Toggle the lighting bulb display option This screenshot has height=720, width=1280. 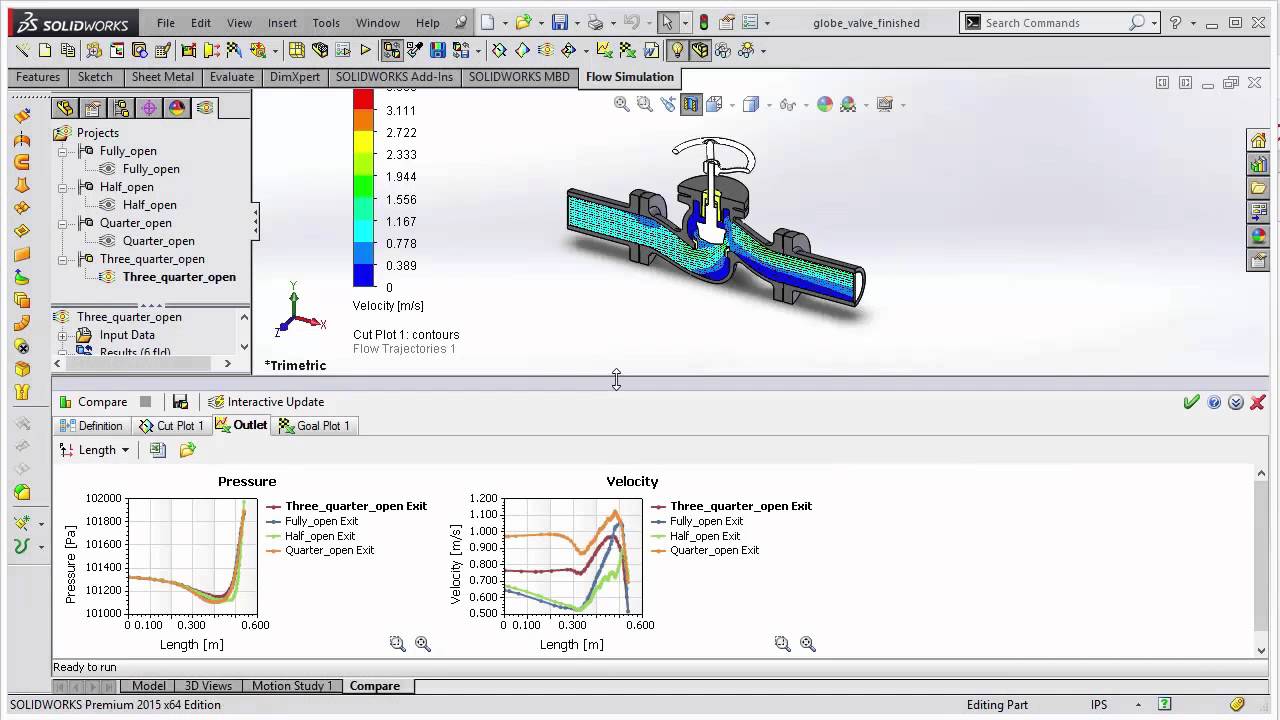point(677,50)
